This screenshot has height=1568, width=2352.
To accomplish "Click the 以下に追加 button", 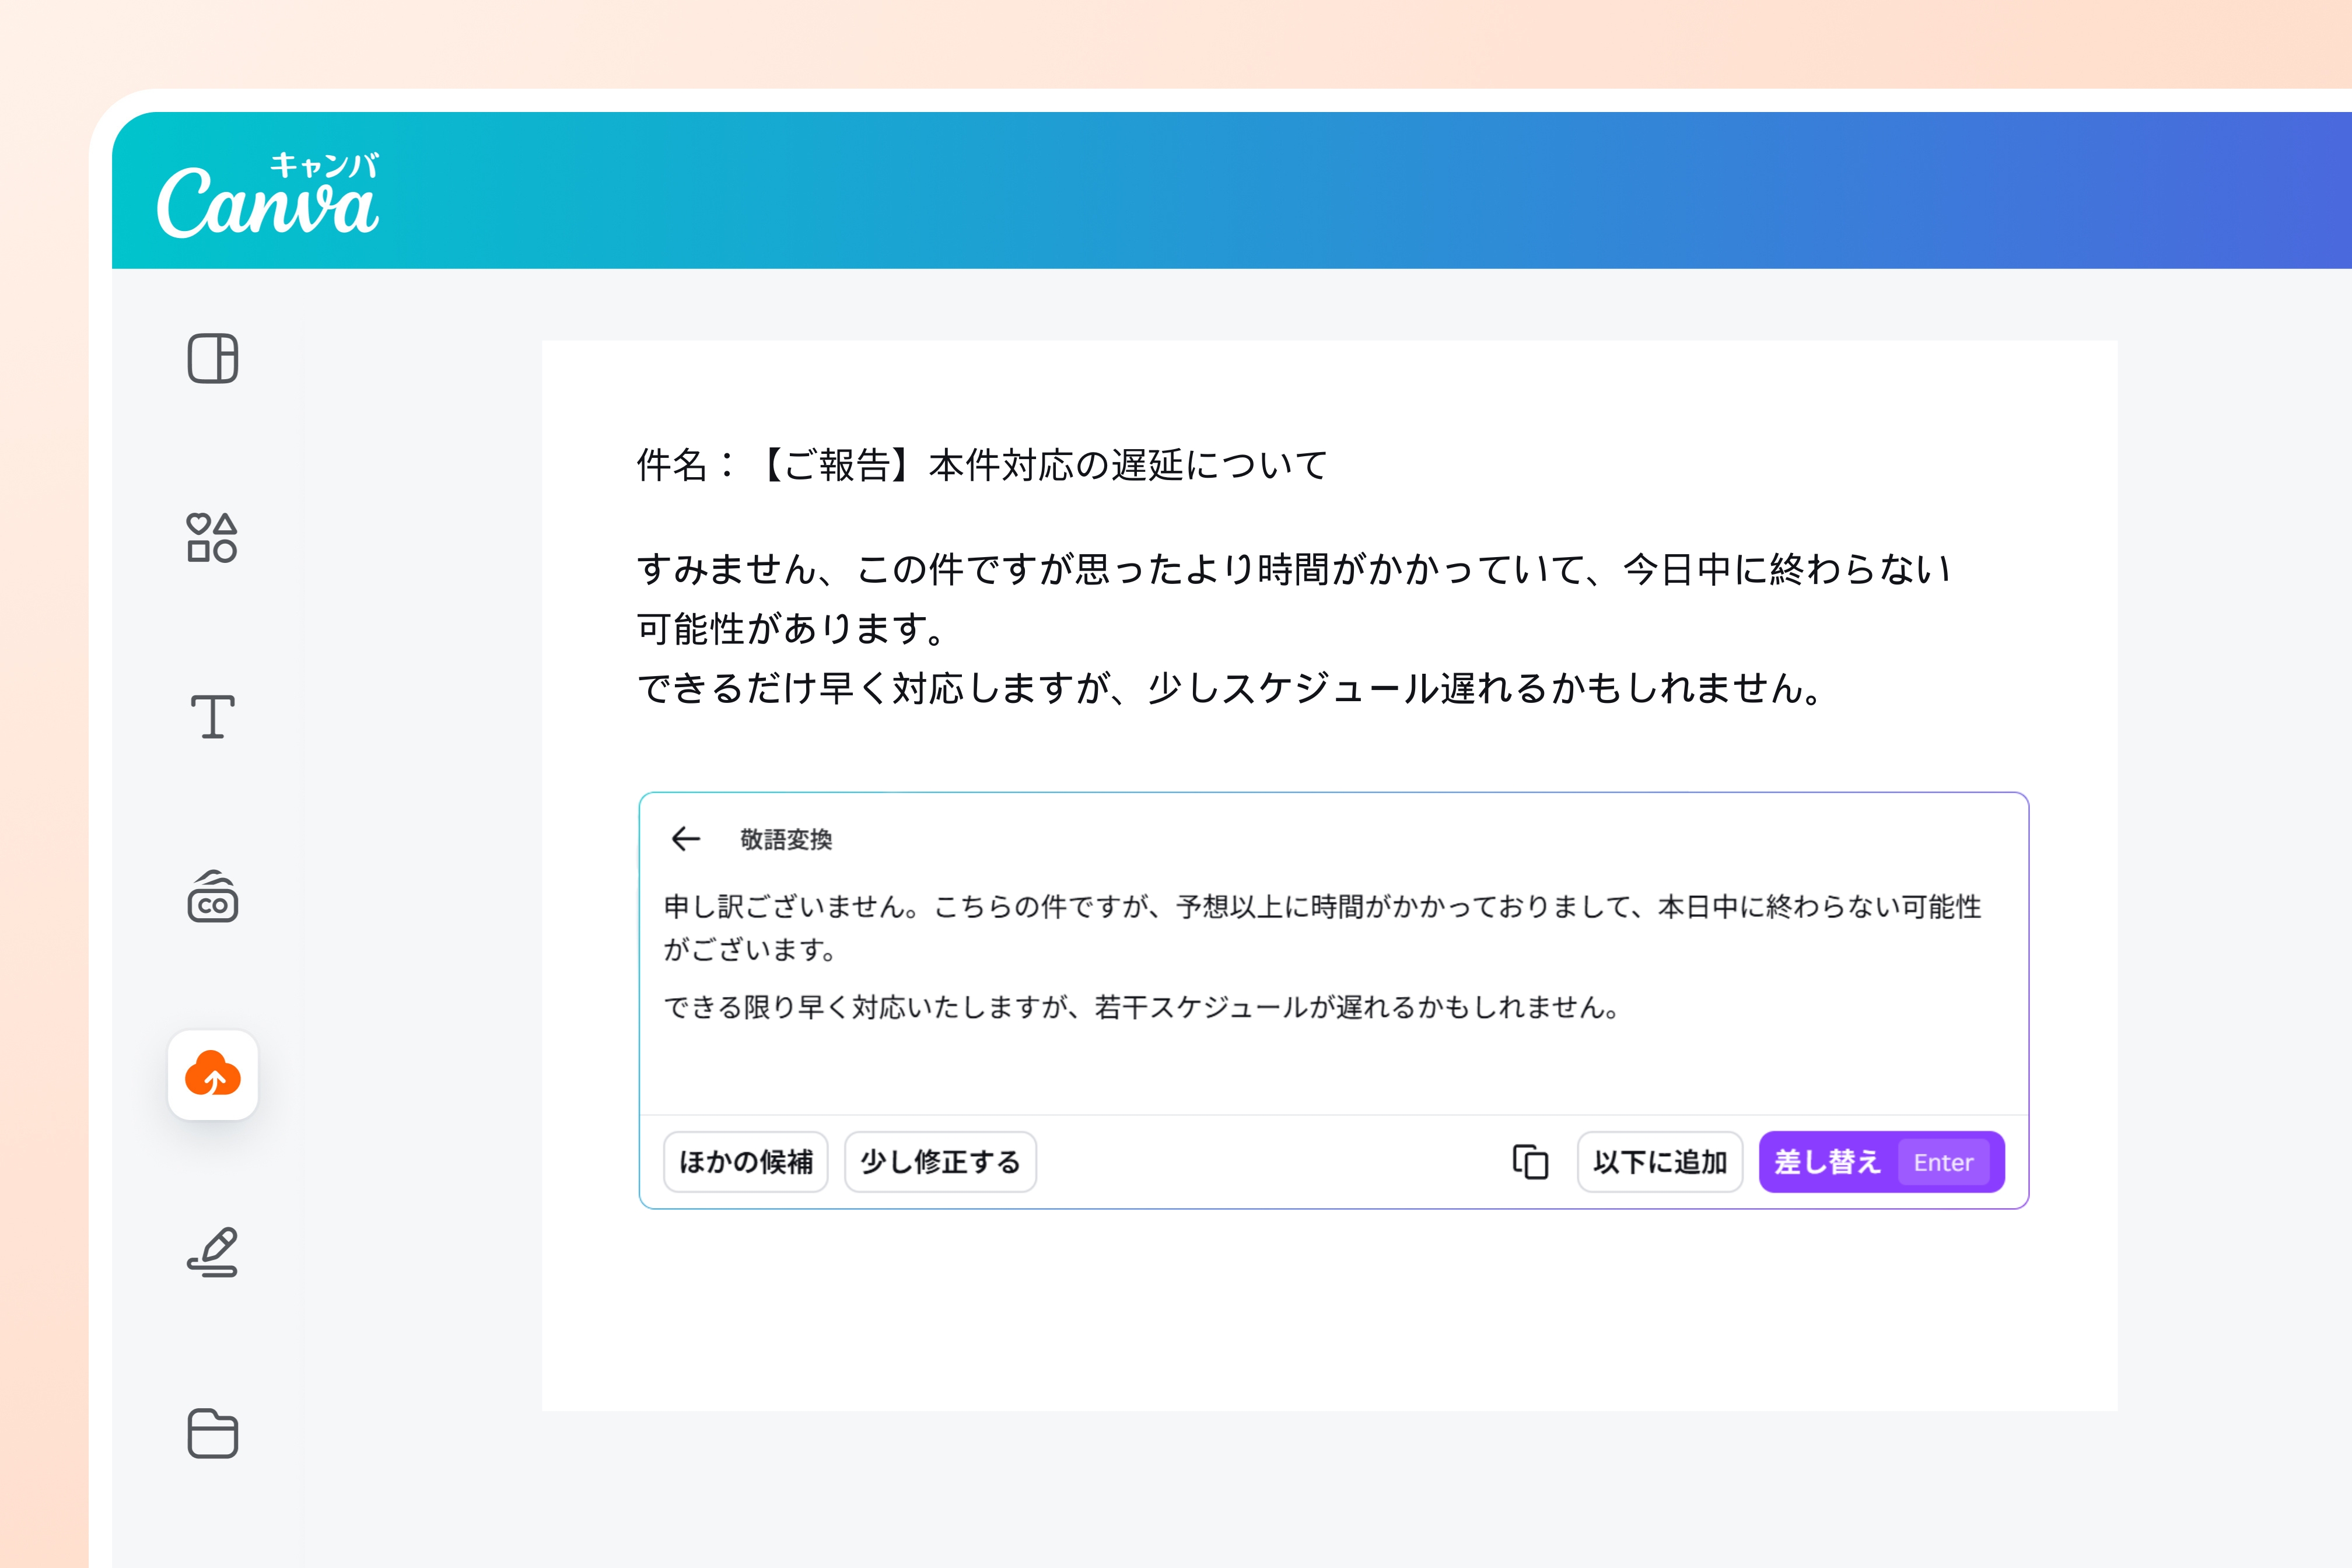I will tap(1660, 1162).
